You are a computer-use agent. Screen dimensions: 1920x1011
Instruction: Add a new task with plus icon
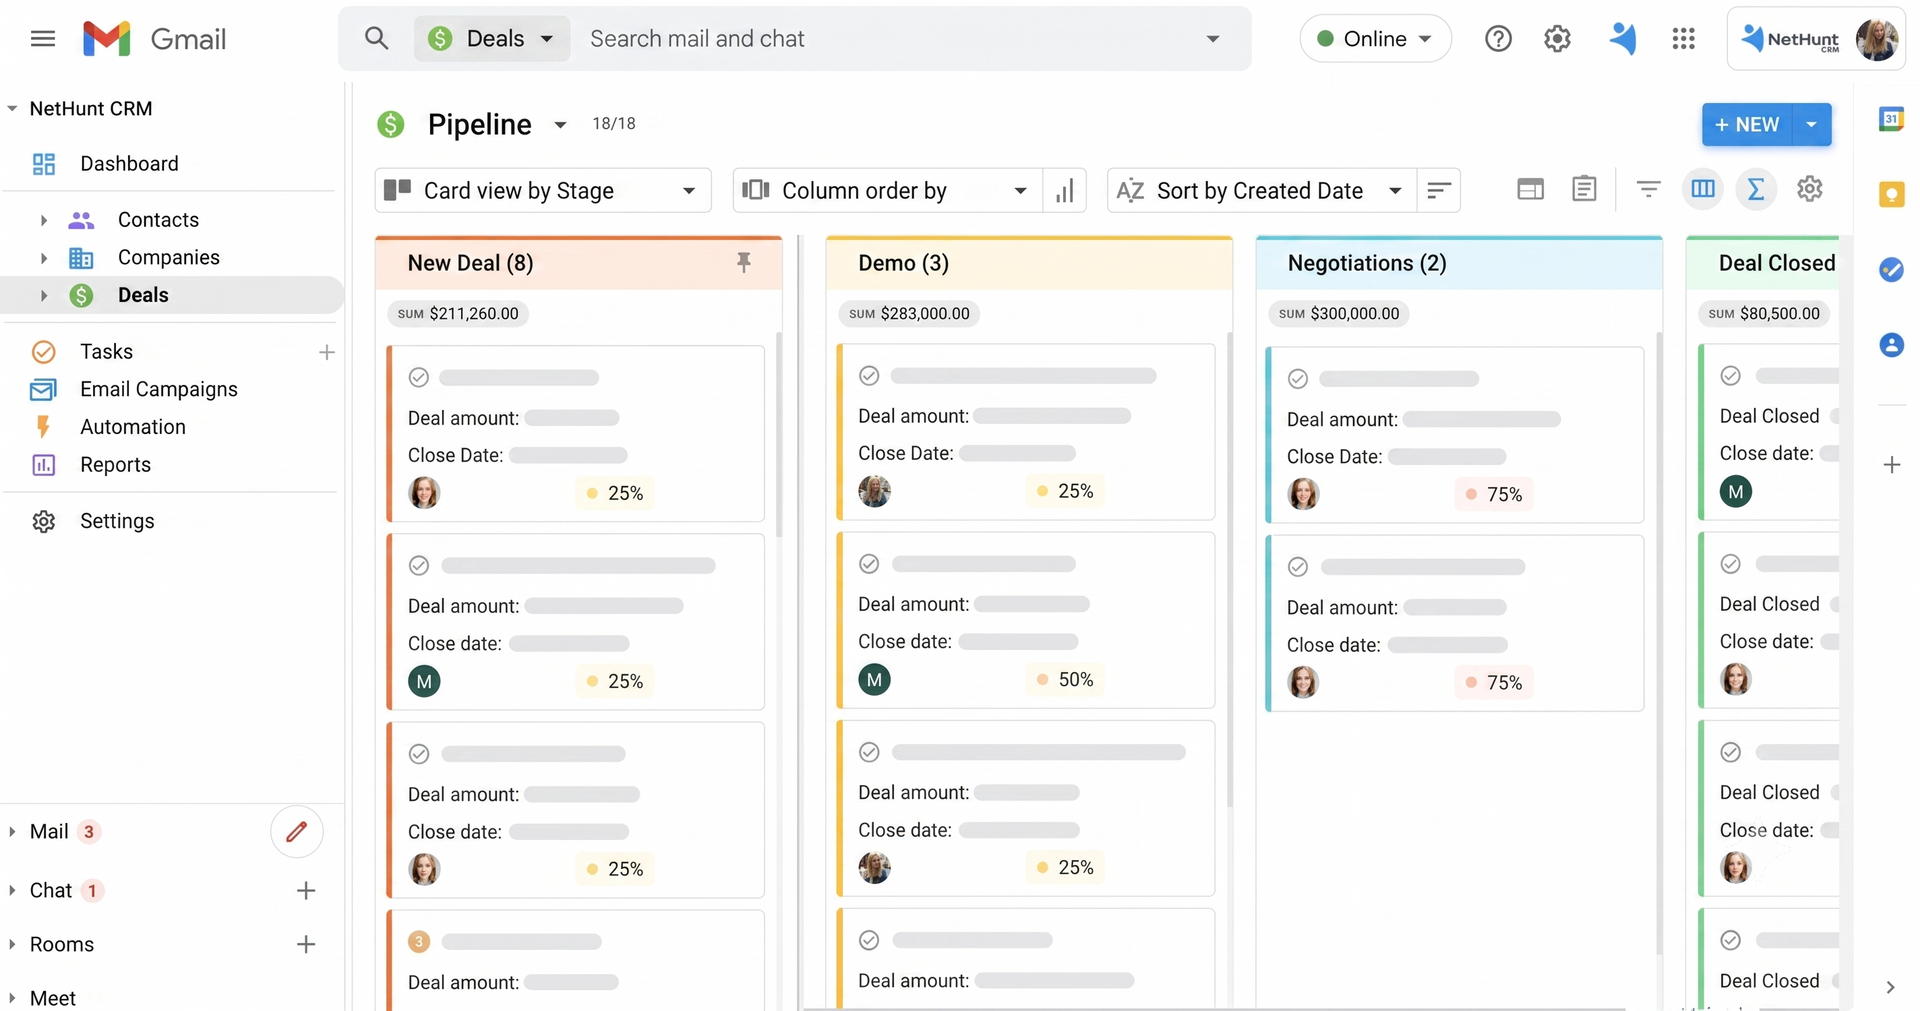pyautogui.click(x=326, y=352)
